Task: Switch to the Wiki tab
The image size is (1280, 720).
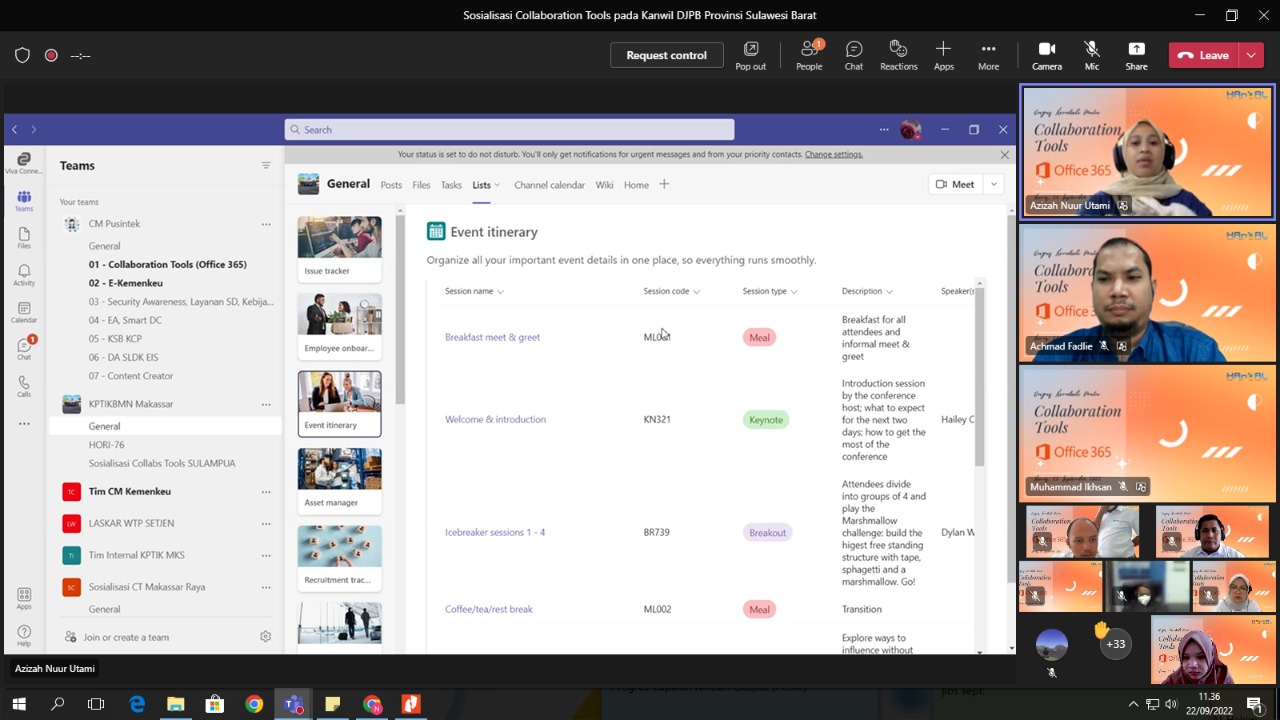Action: coord(604,185)
